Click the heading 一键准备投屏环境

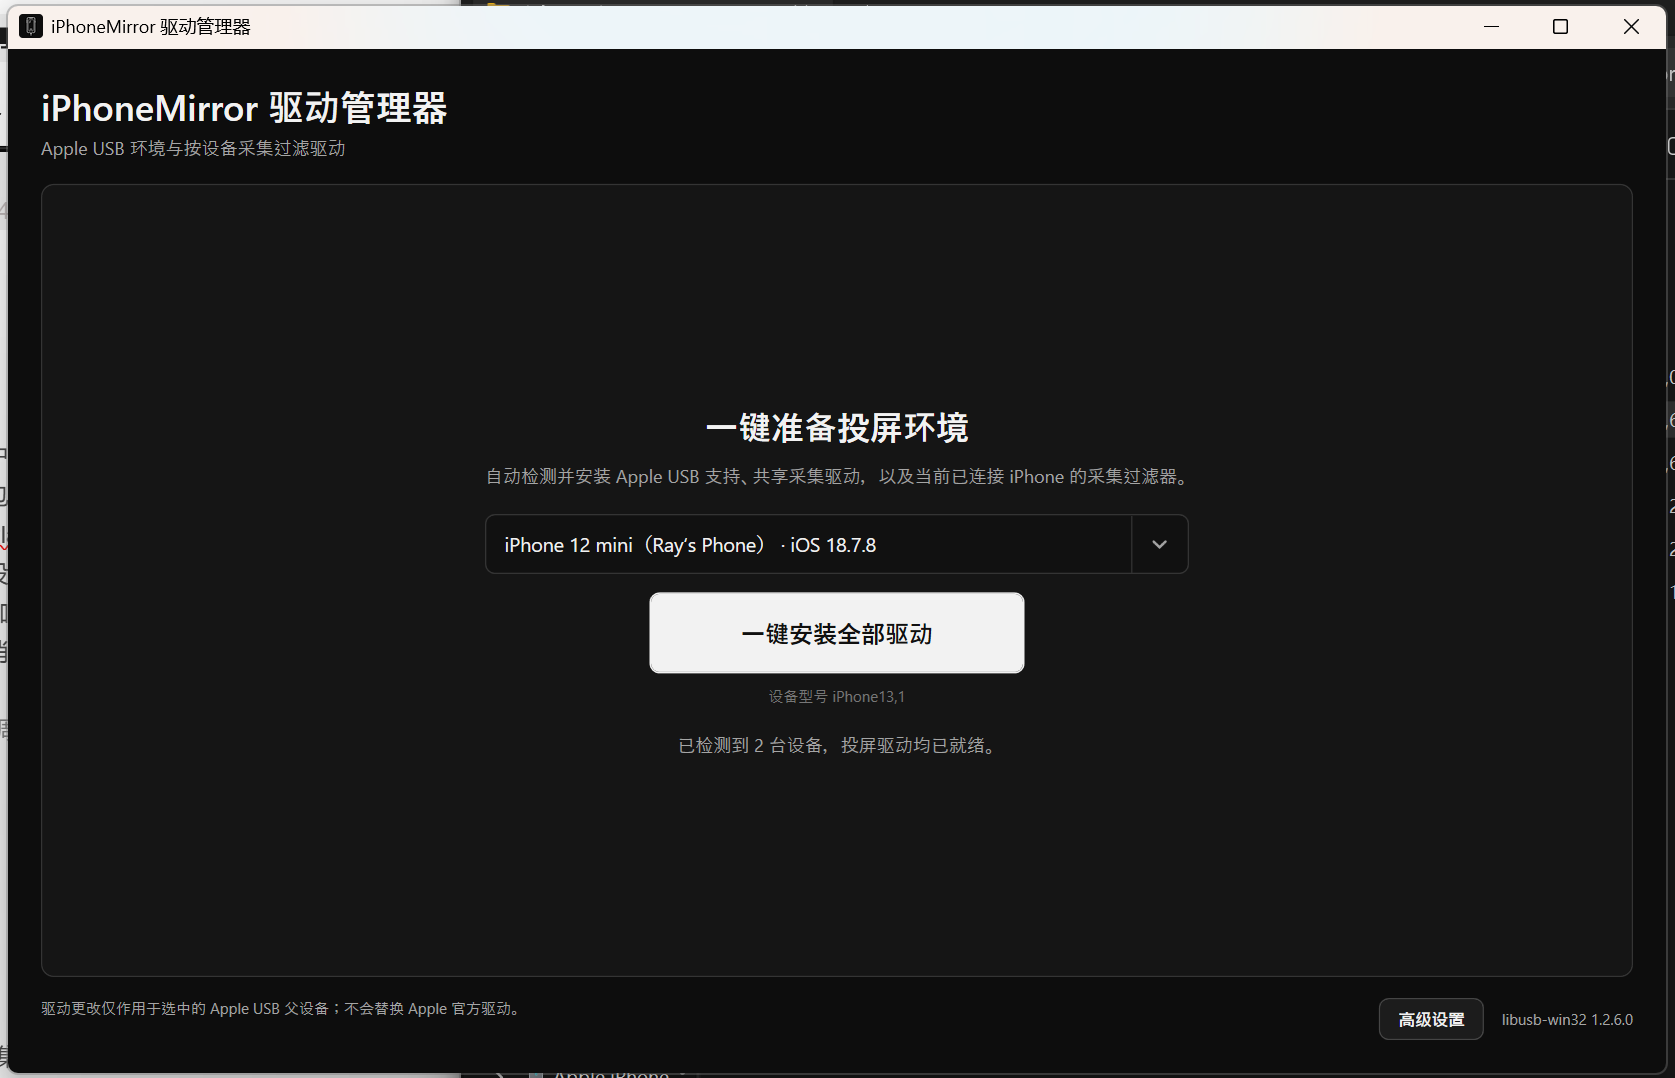pyautogui.click(x=837, y=428)
